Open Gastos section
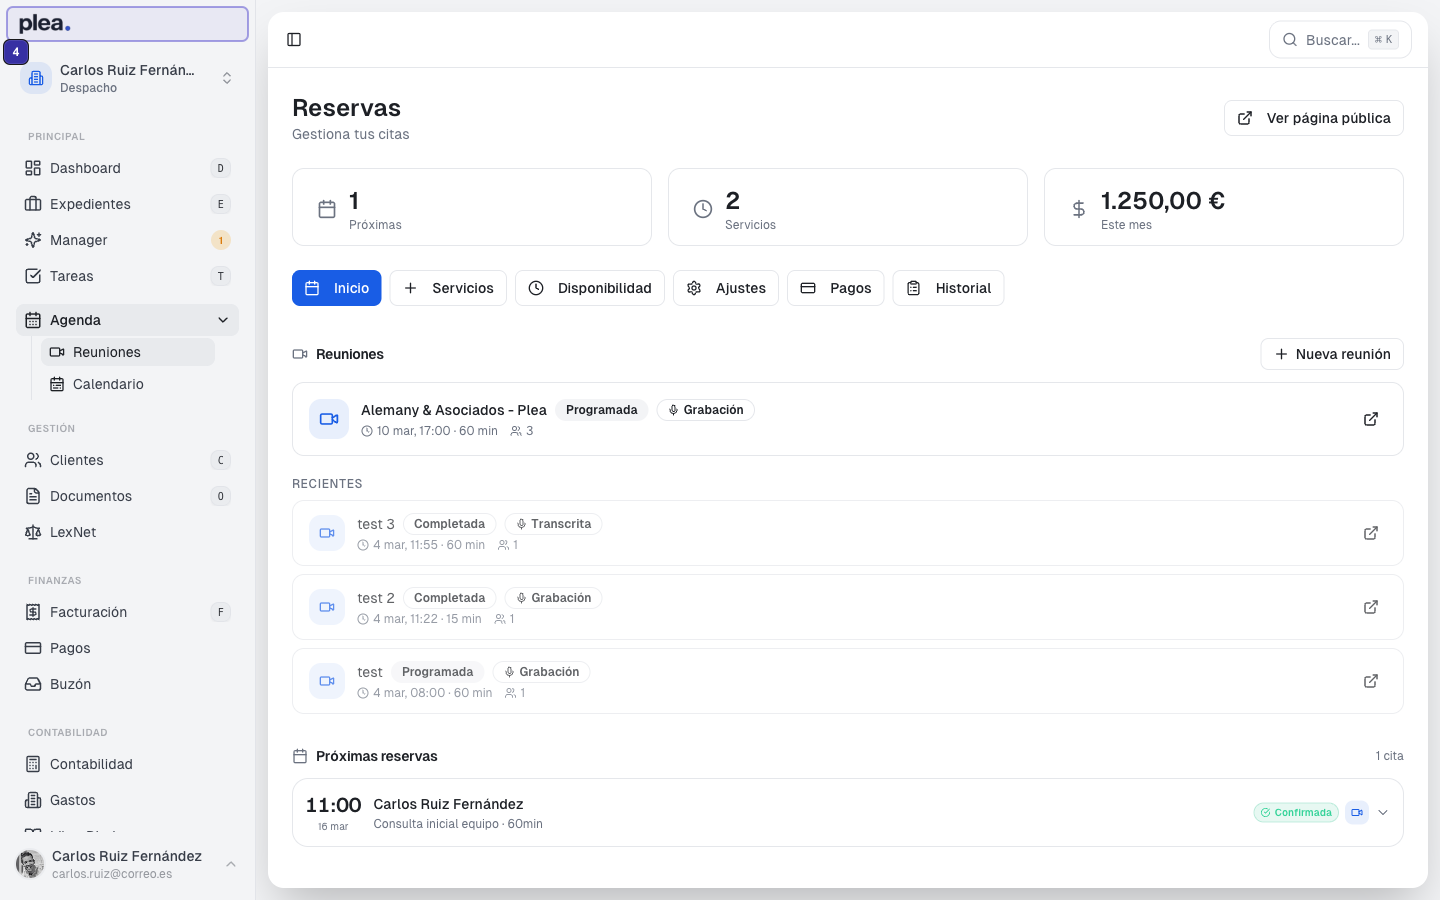1440x900 pixels. click(128, 800)
